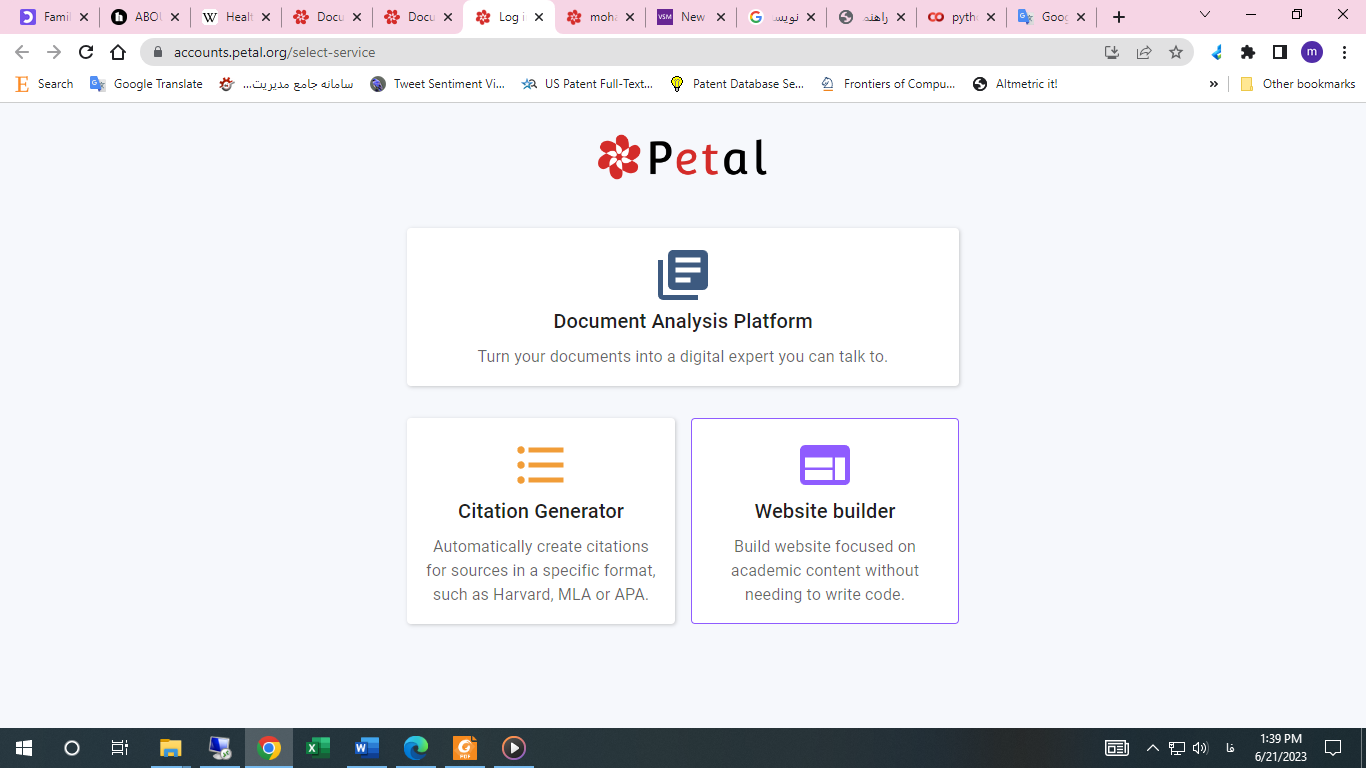Viewport: 1366px width, 768px height.
Task: Click 'Turn your documents into a digital expert' text
Action: coord(683,356)
